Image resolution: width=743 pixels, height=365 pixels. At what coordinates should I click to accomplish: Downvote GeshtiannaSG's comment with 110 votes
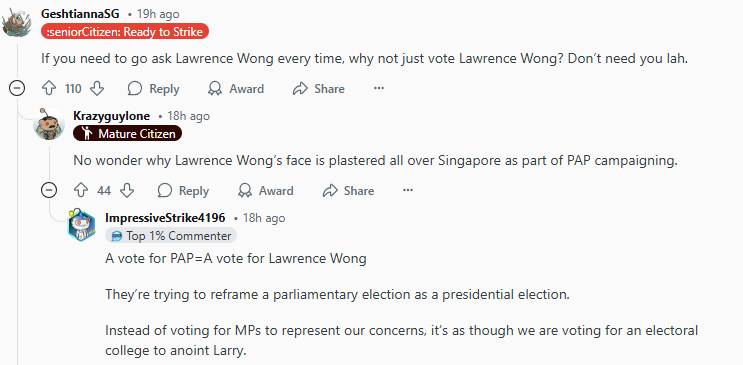[x=97, y=89]
